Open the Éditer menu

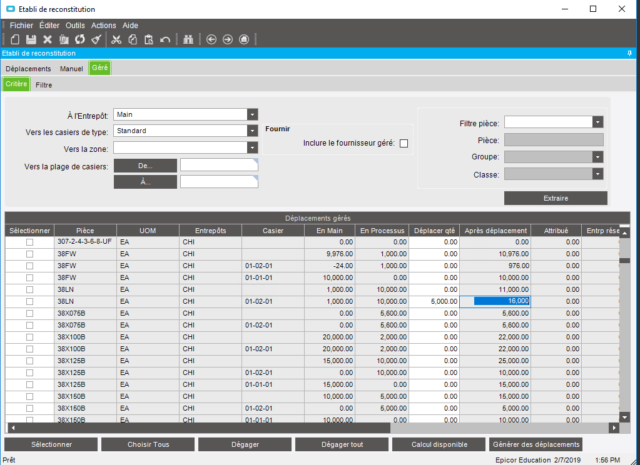pyautogui.click(x=49, y=25)
